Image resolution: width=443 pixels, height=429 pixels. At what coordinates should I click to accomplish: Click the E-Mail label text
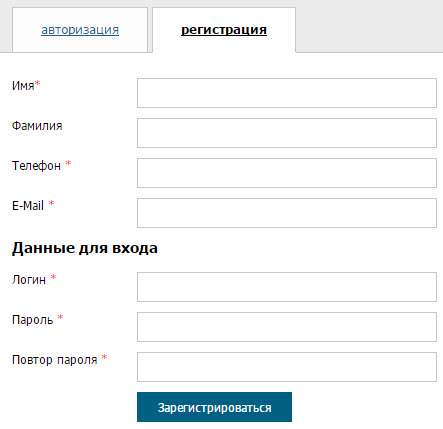click(28, 206)
